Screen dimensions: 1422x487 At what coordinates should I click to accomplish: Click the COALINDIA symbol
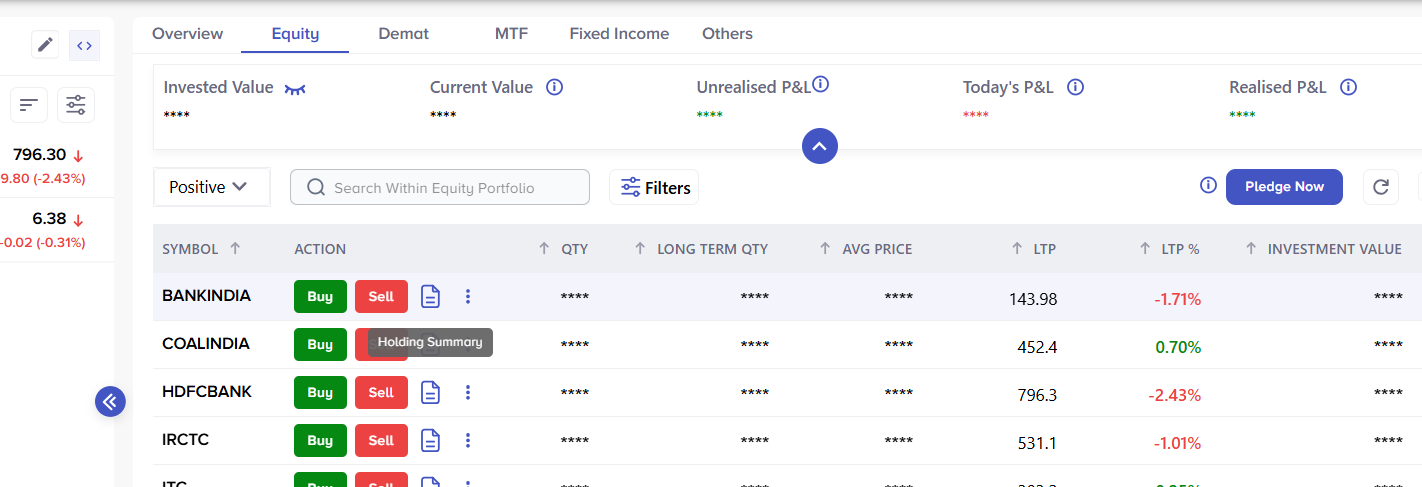pyautogui.click(x=206, y=344)
